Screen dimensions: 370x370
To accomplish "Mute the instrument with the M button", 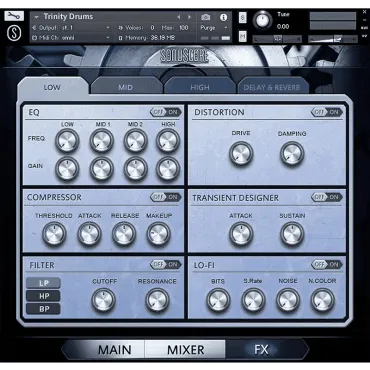I will pos(243,36).
